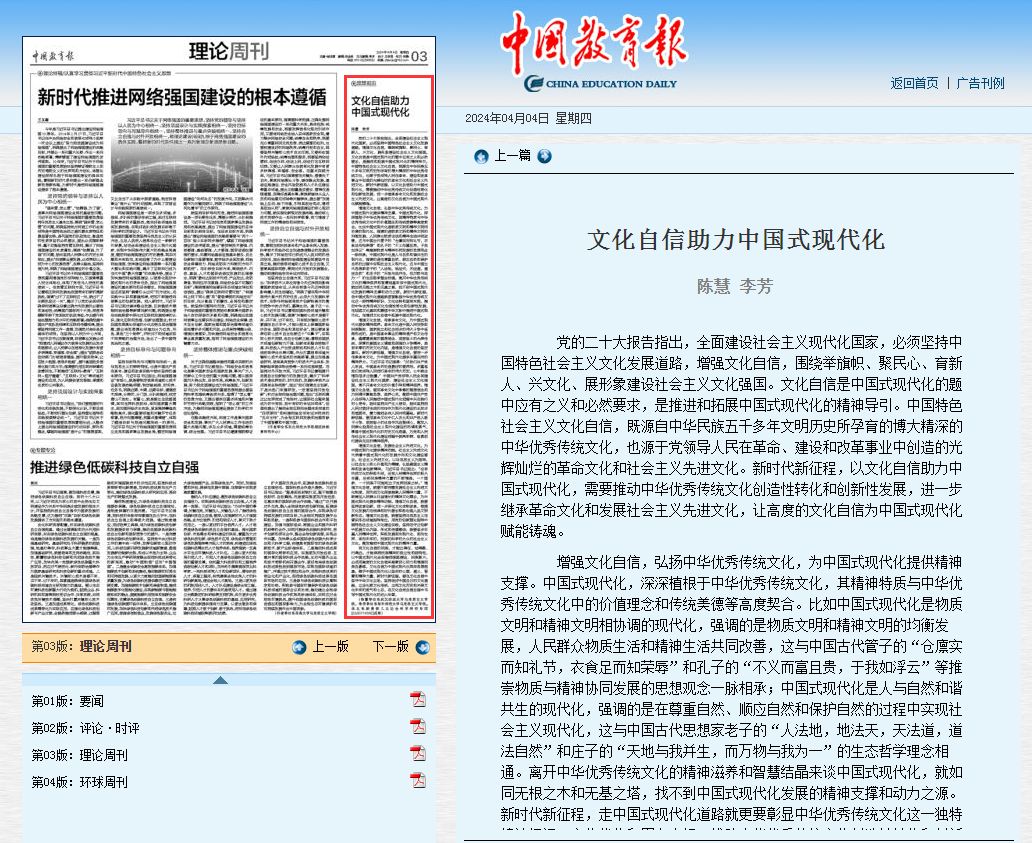1032x843 pixels.
Task: Open the PDF icon for 第02版 评论·时评
Action: 418,726
